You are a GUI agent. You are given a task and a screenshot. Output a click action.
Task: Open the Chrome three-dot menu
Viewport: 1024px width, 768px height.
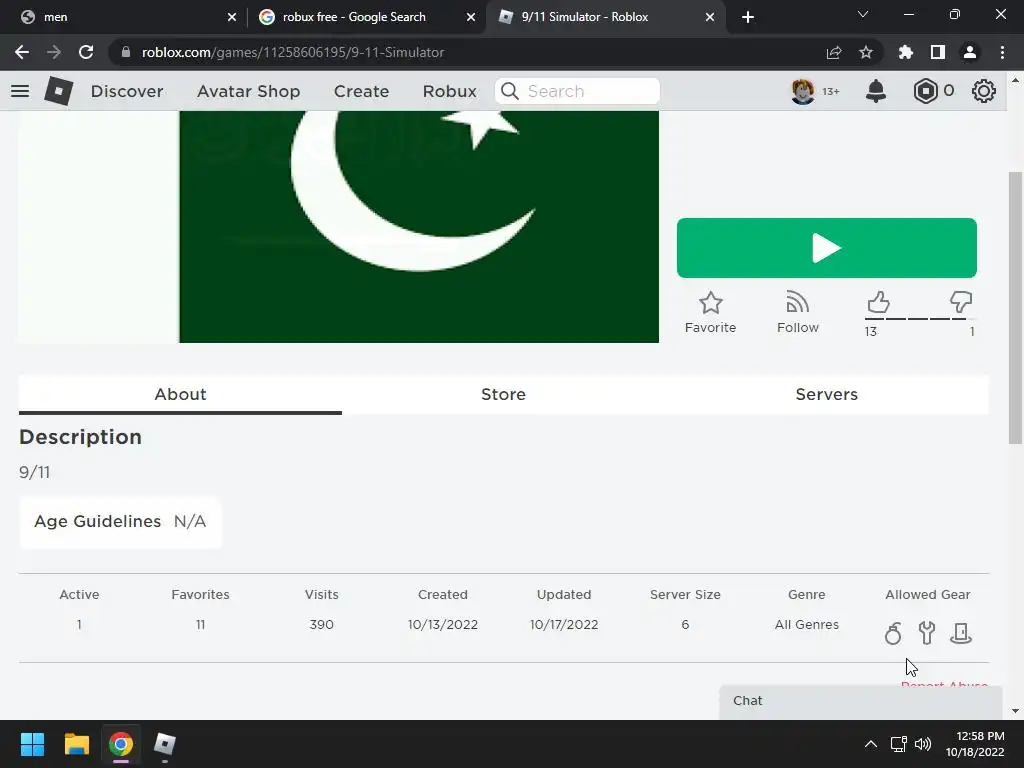click(x=1002, y=52)
